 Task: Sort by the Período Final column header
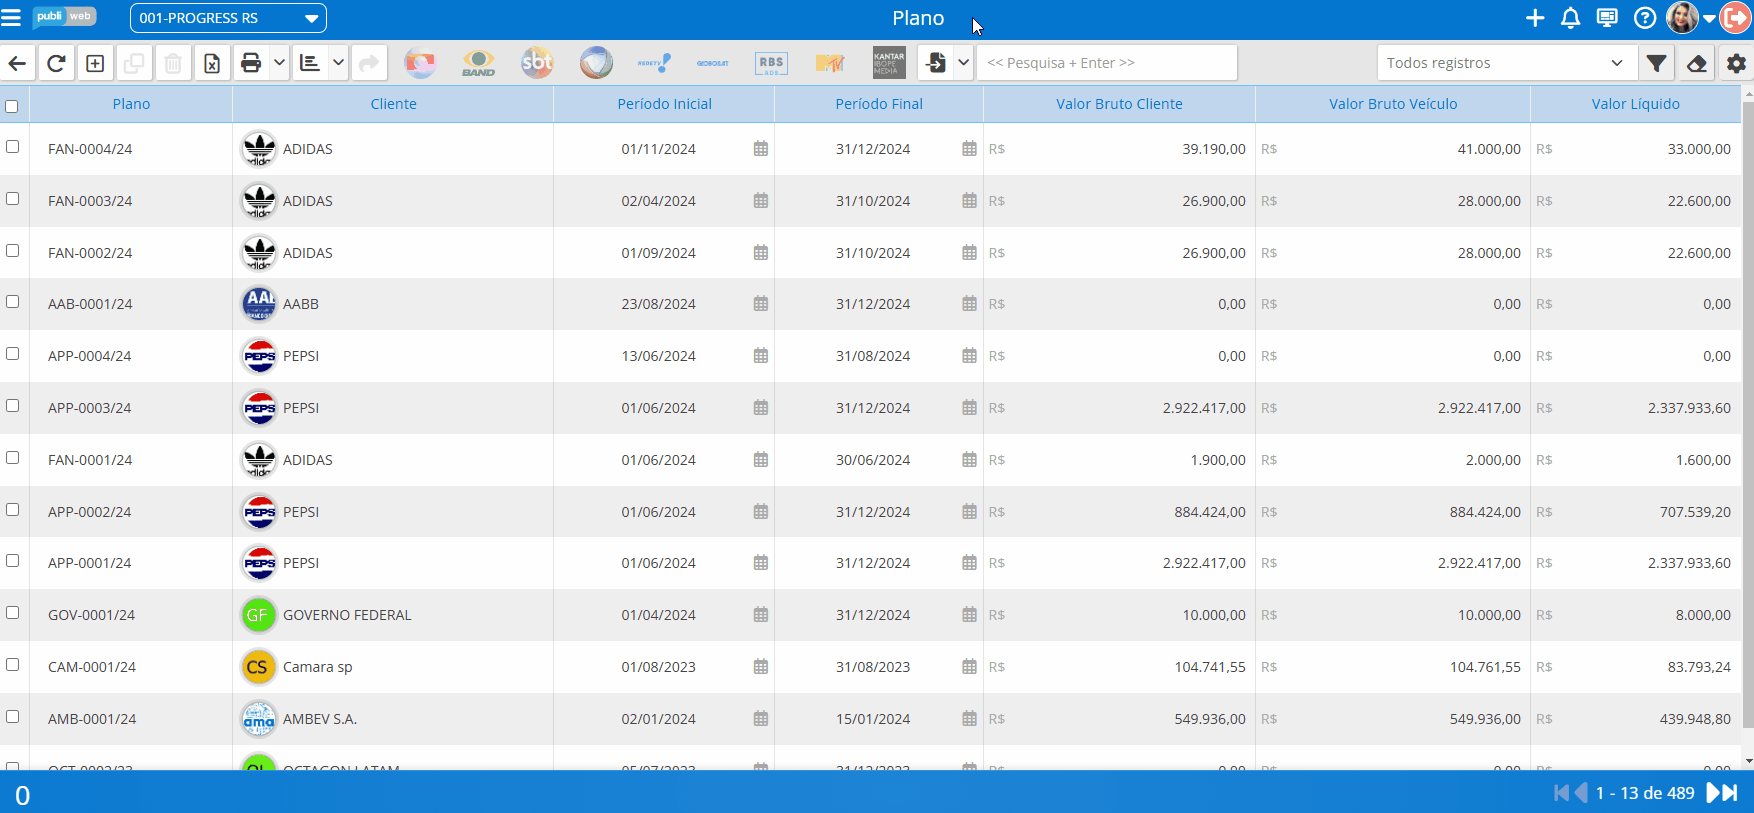tap(879, 104)
